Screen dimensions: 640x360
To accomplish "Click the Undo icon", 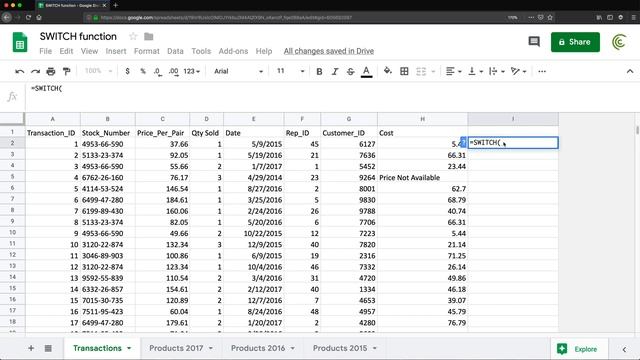I will click(x=19, y=71).
